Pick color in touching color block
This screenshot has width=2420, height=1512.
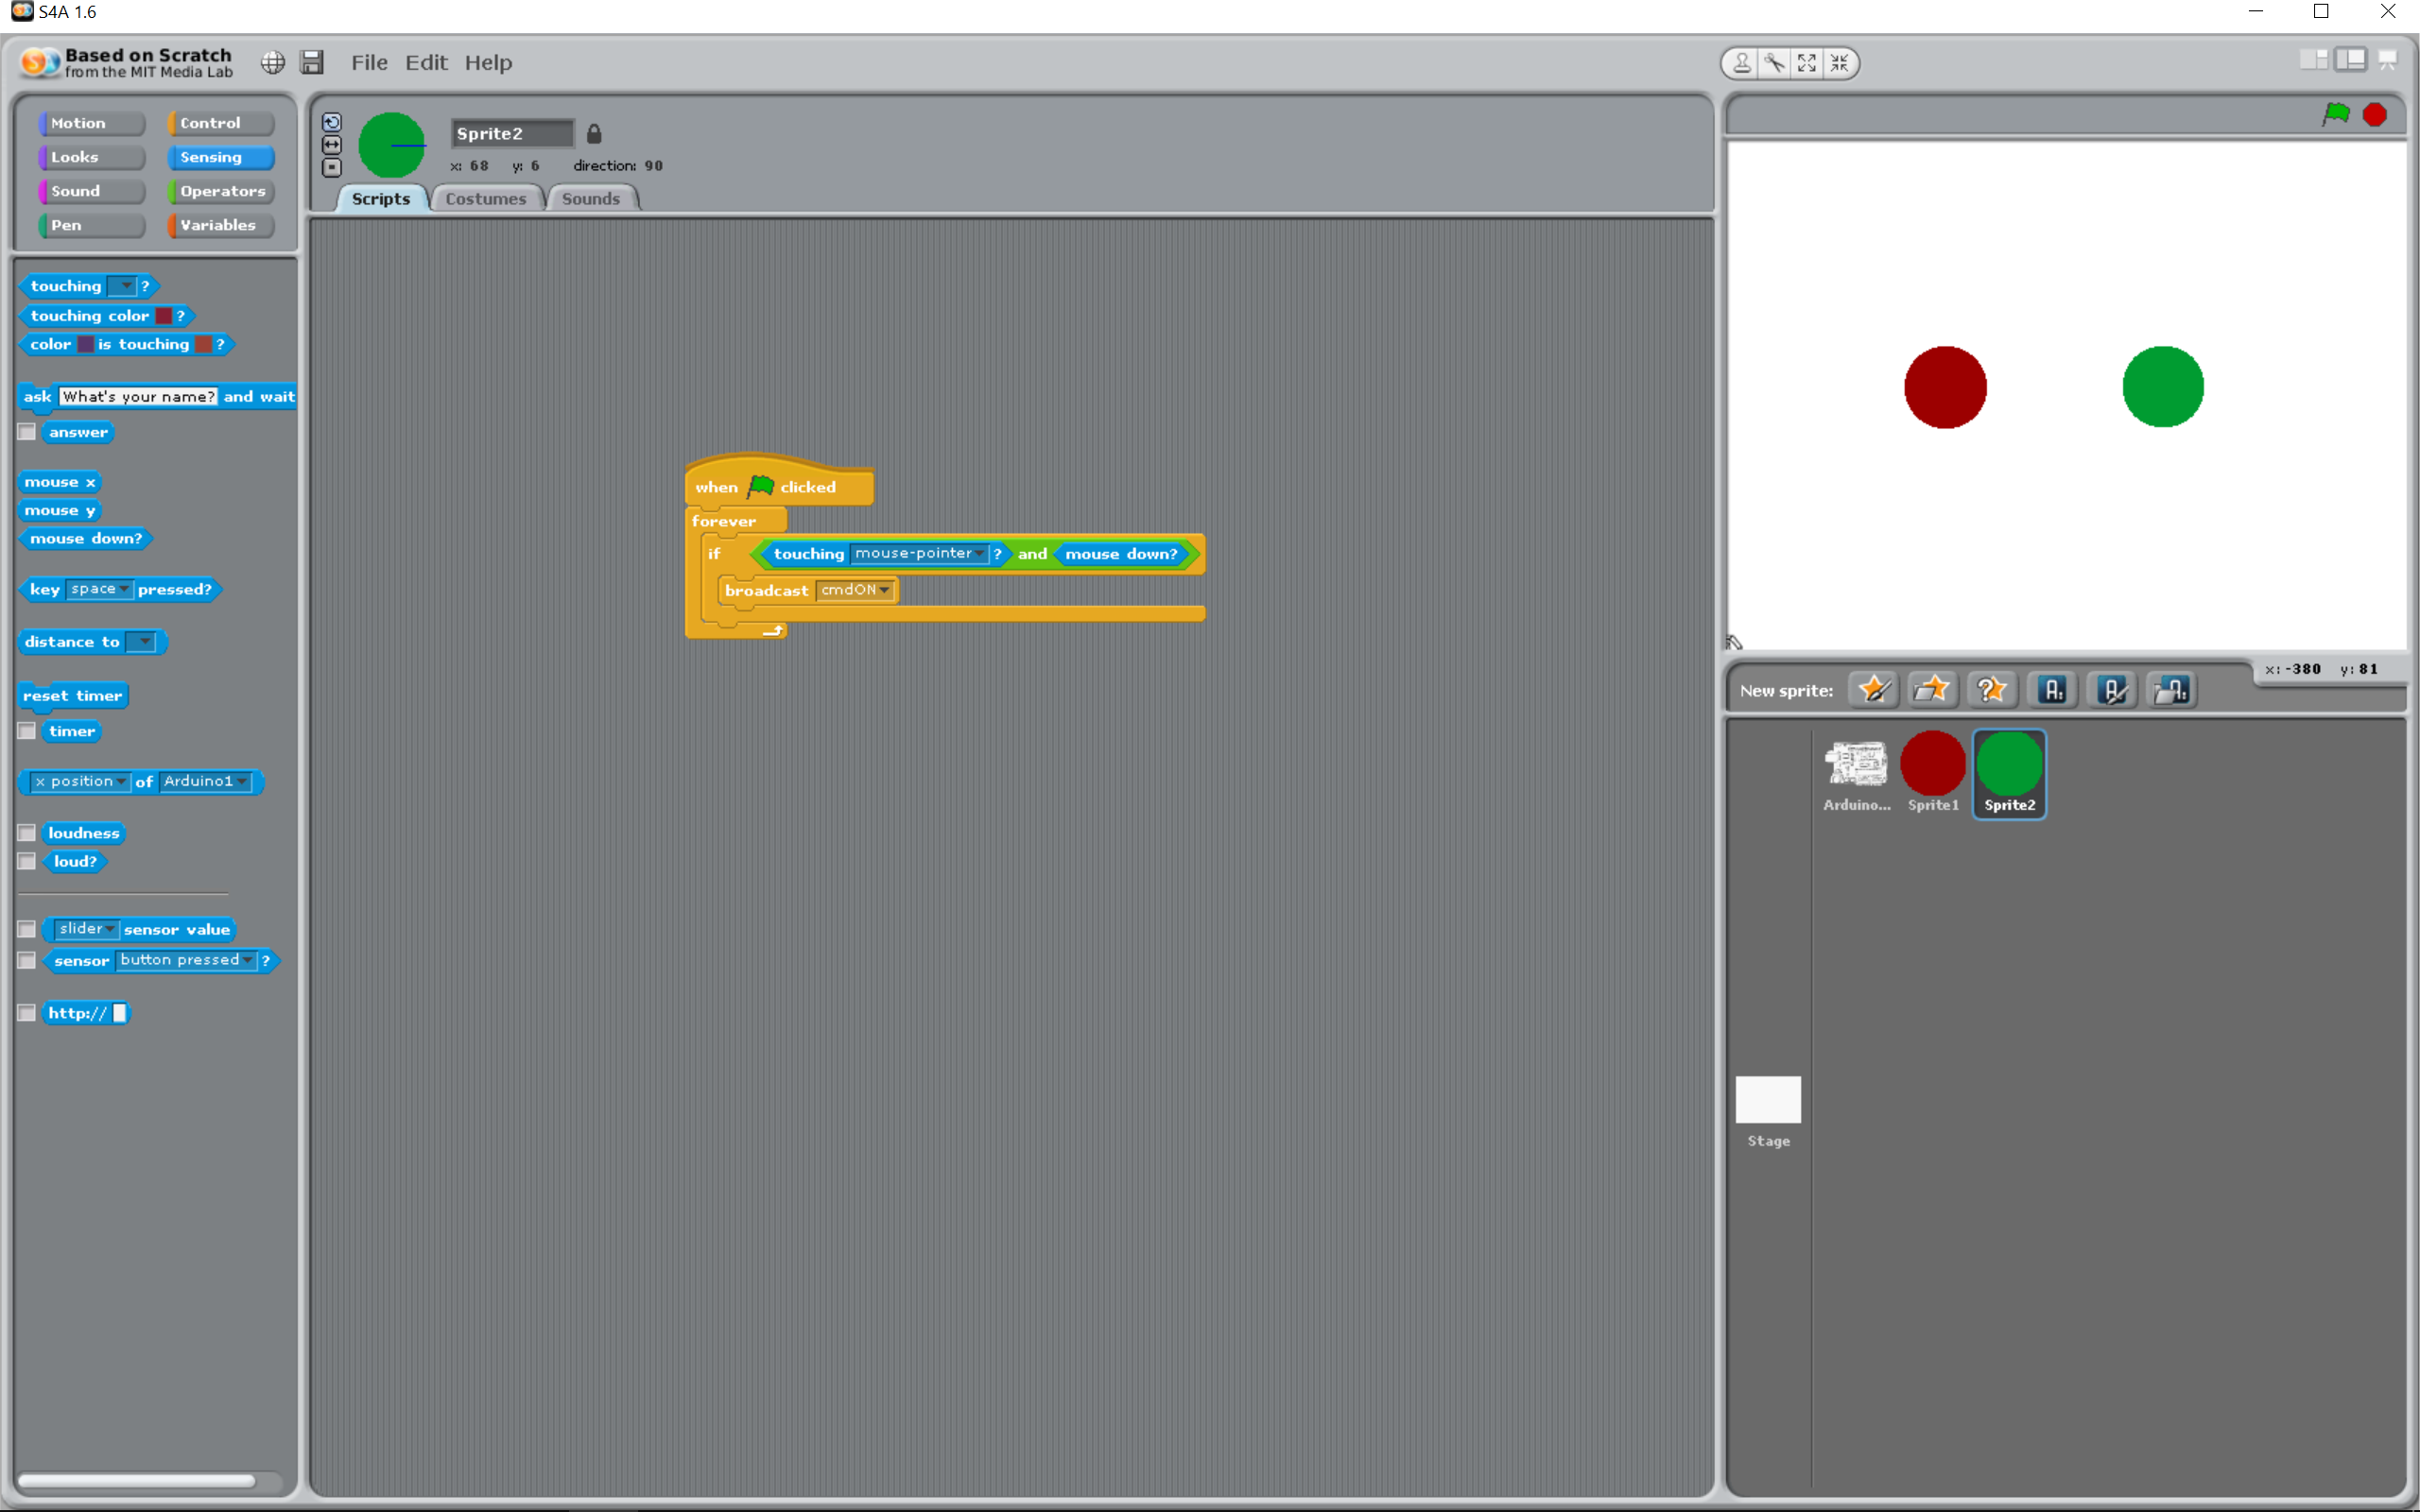click(163, 315)
